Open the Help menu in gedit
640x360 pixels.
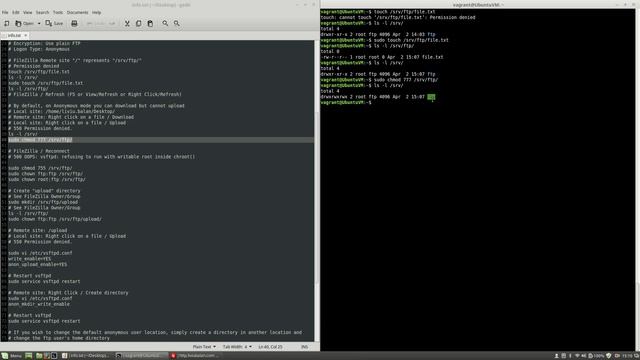(x=96, y=13)
